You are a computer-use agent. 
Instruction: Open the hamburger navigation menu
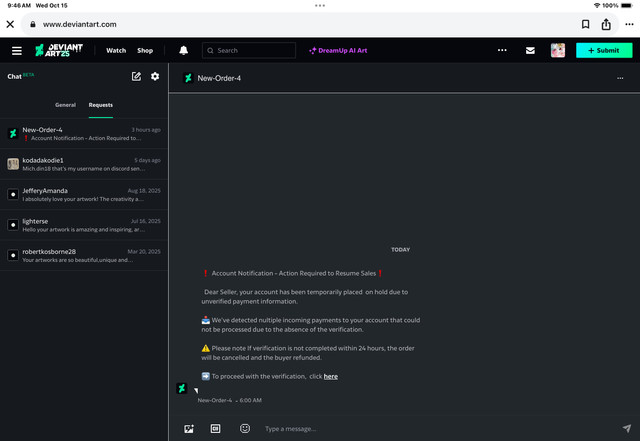pyautogui.click(x=17, y=50)
